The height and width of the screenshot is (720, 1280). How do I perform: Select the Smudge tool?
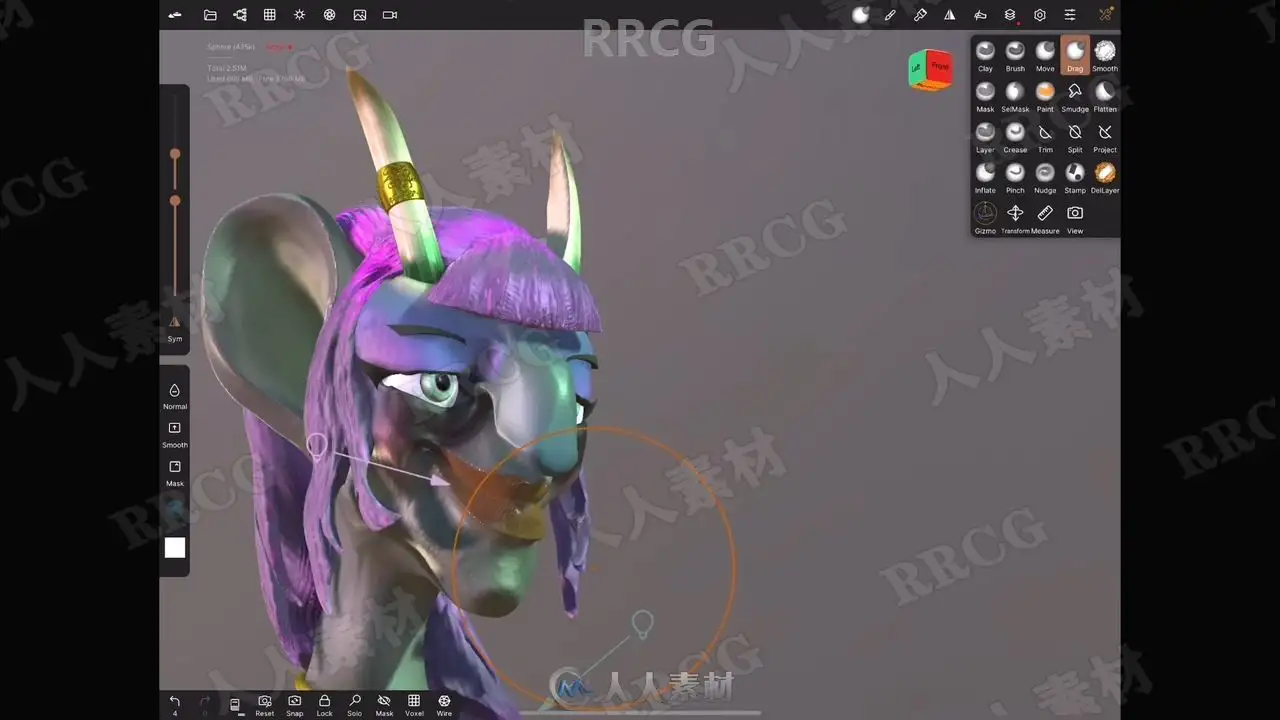coord(1075,97)
